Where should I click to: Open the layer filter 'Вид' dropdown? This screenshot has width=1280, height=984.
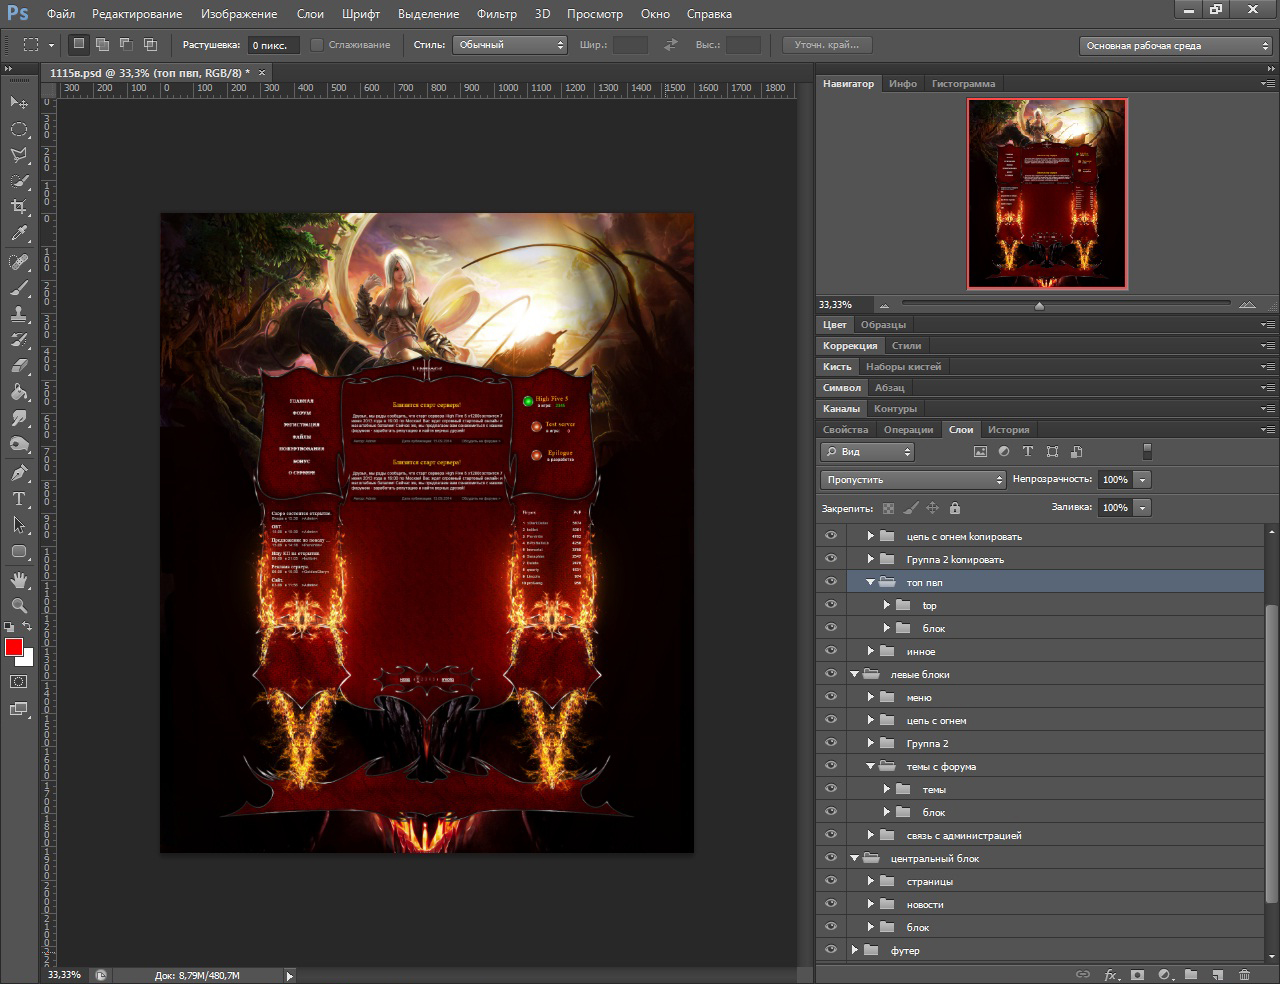tap(867, 452)
